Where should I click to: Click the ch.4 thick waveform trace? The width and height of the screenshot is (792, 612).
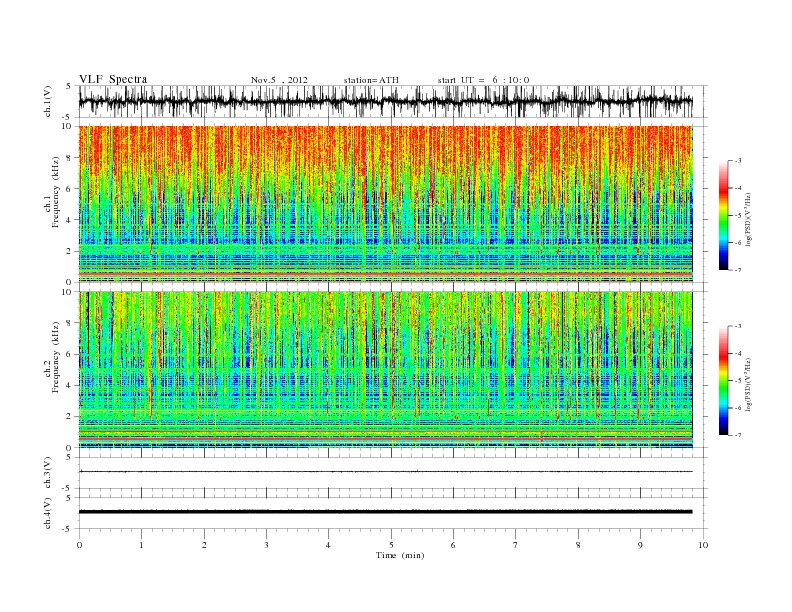[386, 512]
